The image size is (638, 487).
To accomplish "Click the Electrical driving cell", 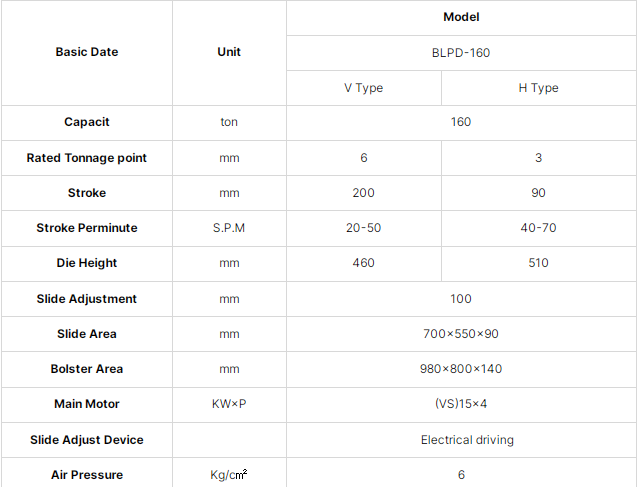I will pyautogui.click(x=461, y=440).
